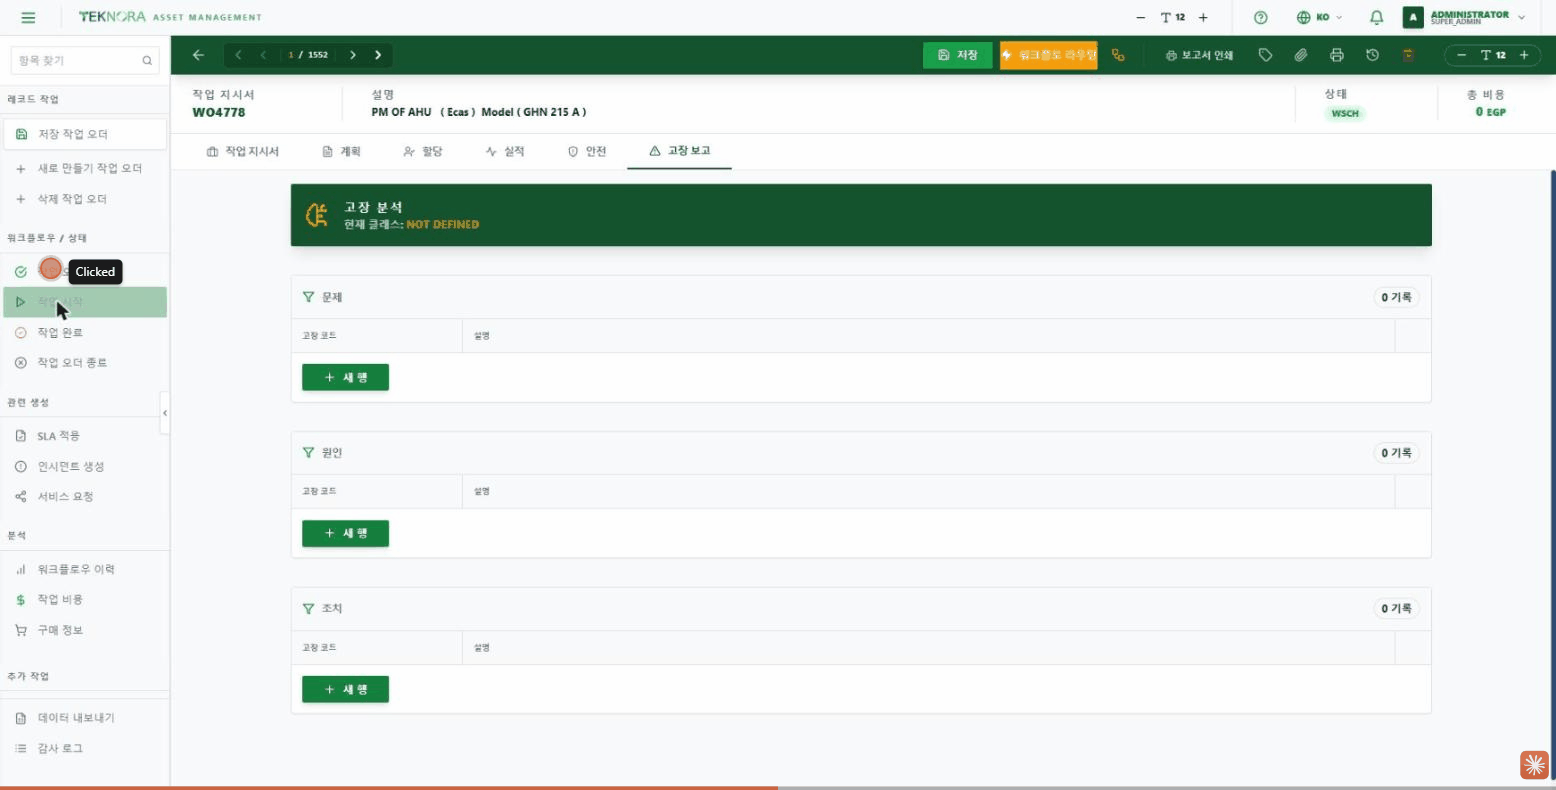The height and width of the screenshot is (790, 1556).
Task: Select 데이터 내보내기 in sidebar
Action: coord(85,718)
